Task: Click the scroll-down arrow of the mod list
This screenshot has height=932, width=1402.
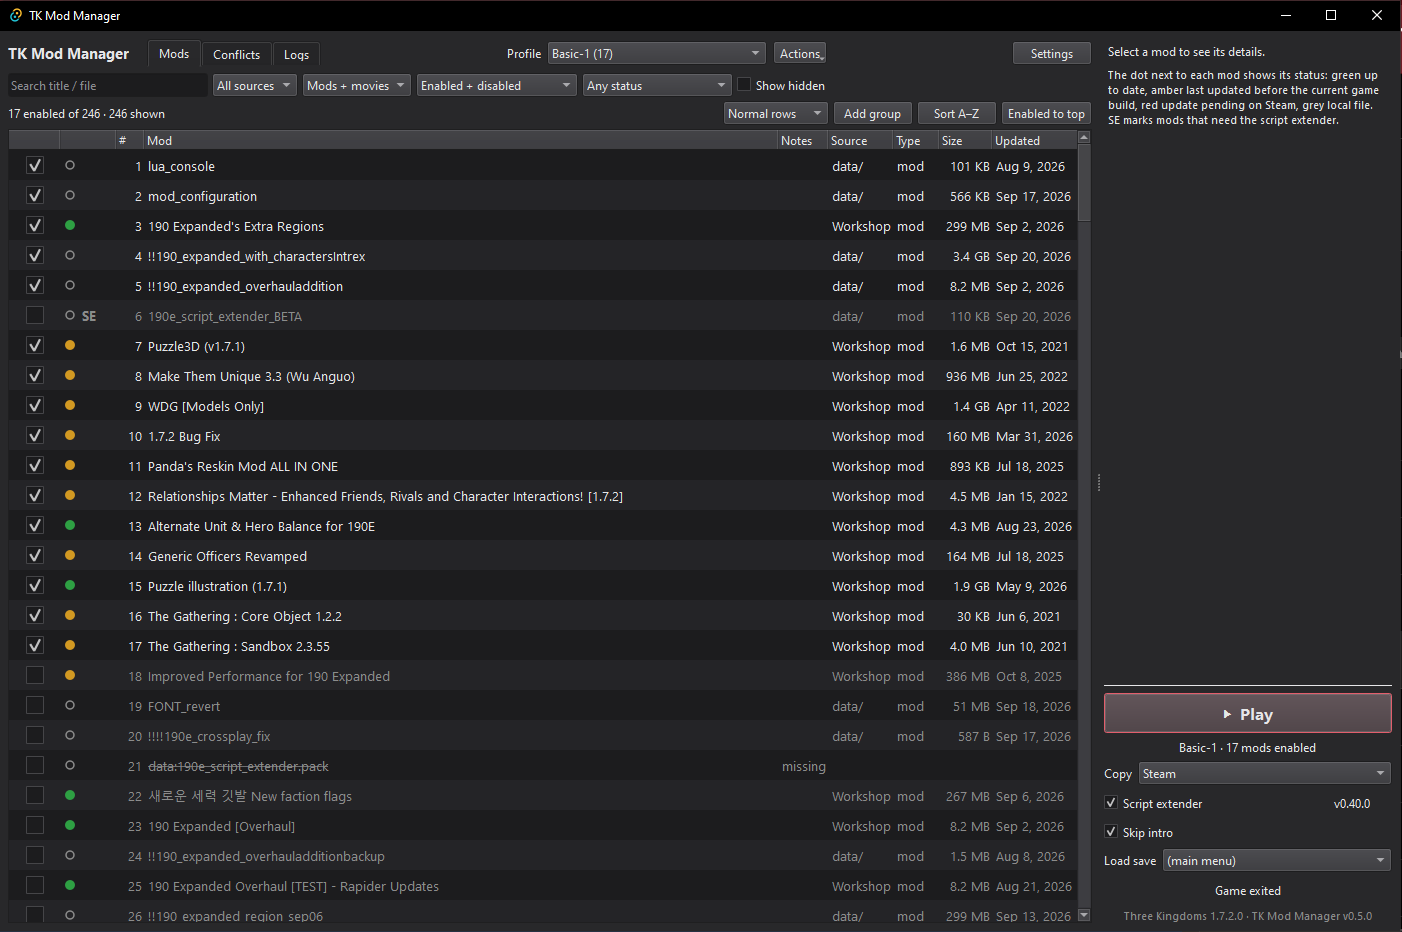Action: tap(1084, 915)
